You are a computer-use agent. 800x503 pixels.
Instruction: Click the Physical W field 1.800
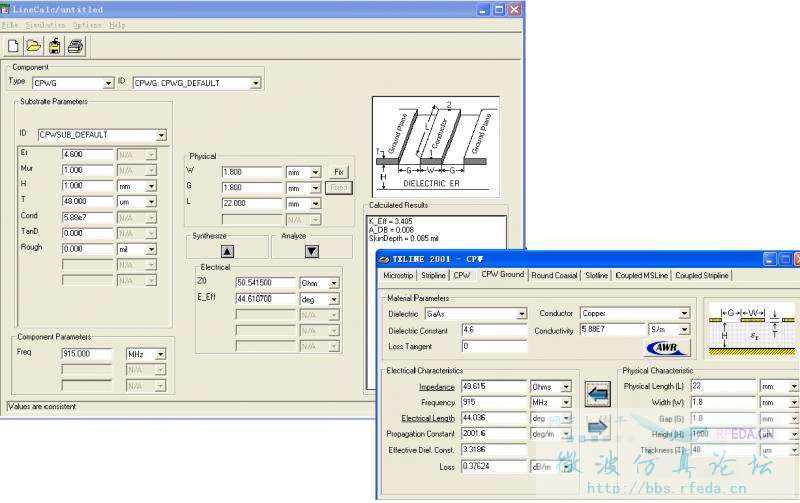[x=252, y=172]
